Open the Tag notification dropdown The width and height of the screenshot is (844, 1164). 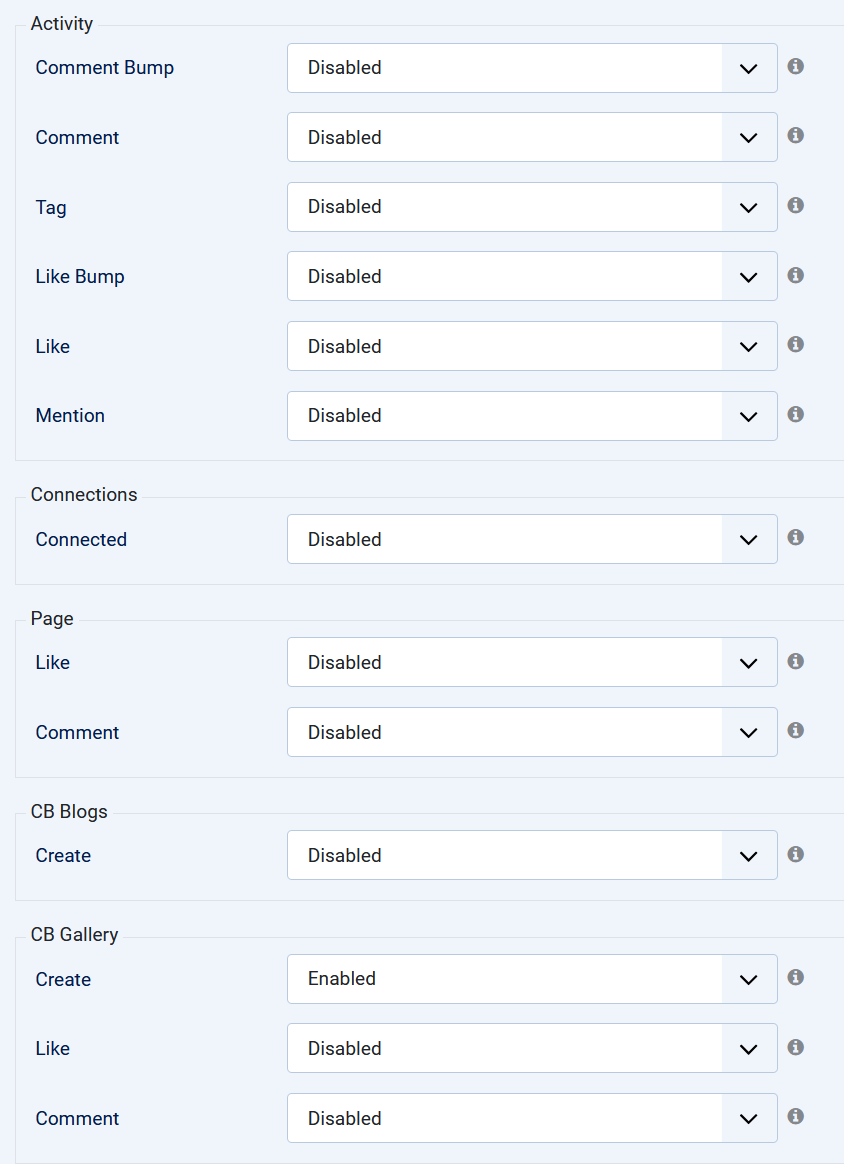532,207
